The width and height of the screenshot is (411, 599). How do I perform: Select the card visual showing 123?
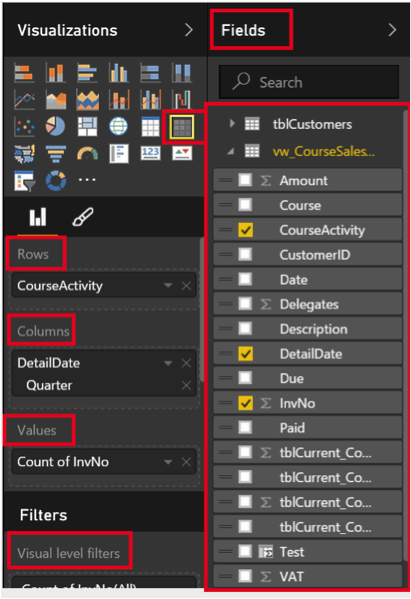[x=150, y=154]
